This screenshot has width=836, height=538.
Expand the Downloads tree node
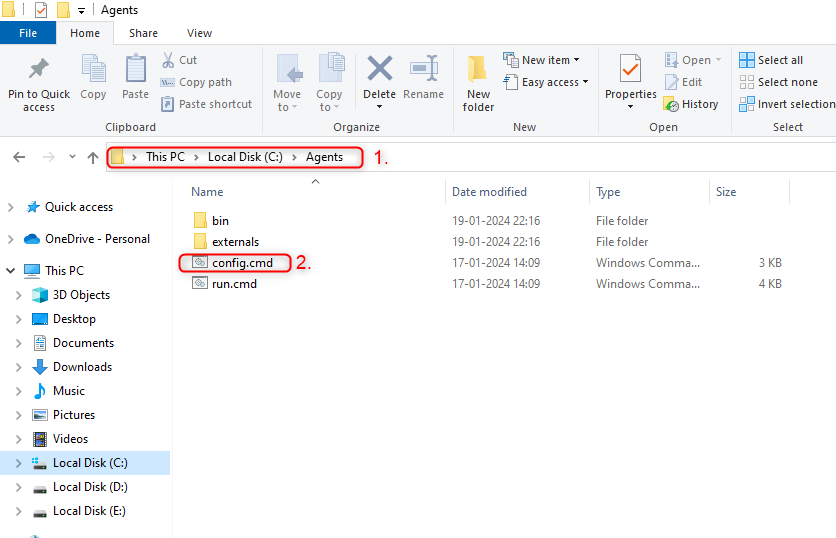[19, 367]
